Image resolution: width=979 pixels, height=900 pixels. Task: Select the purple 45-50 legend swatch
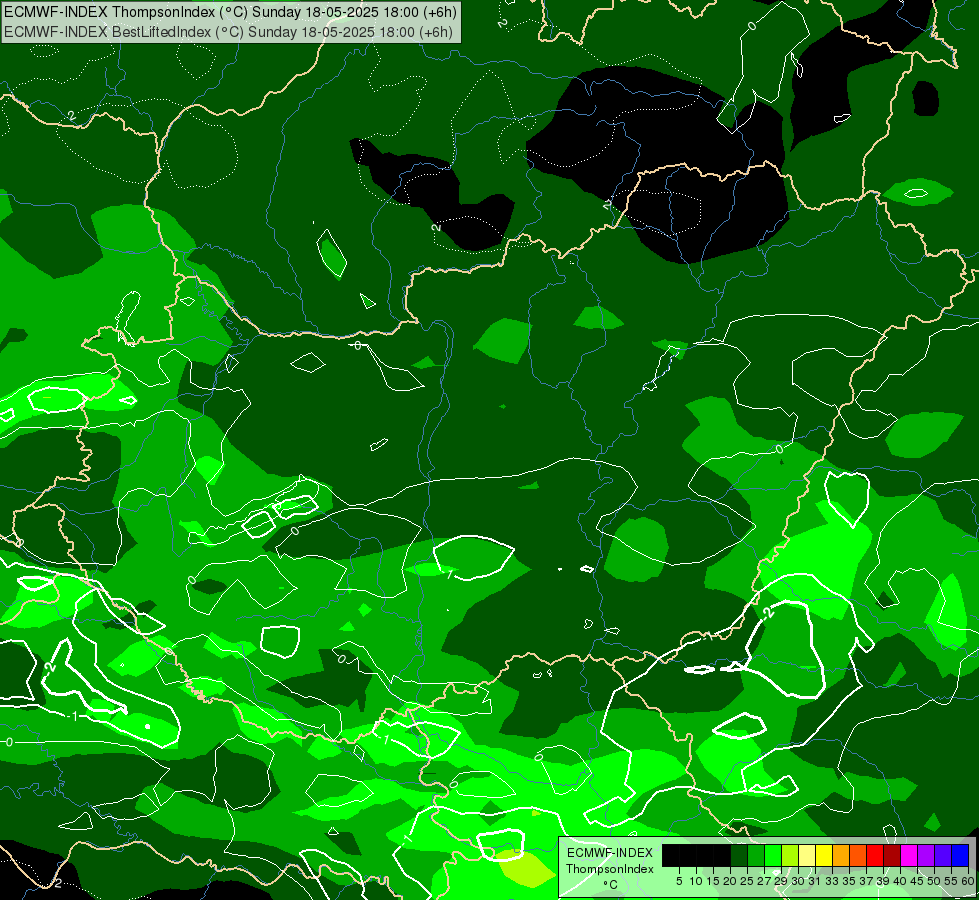pyautogui.click(x=926, y=855)
